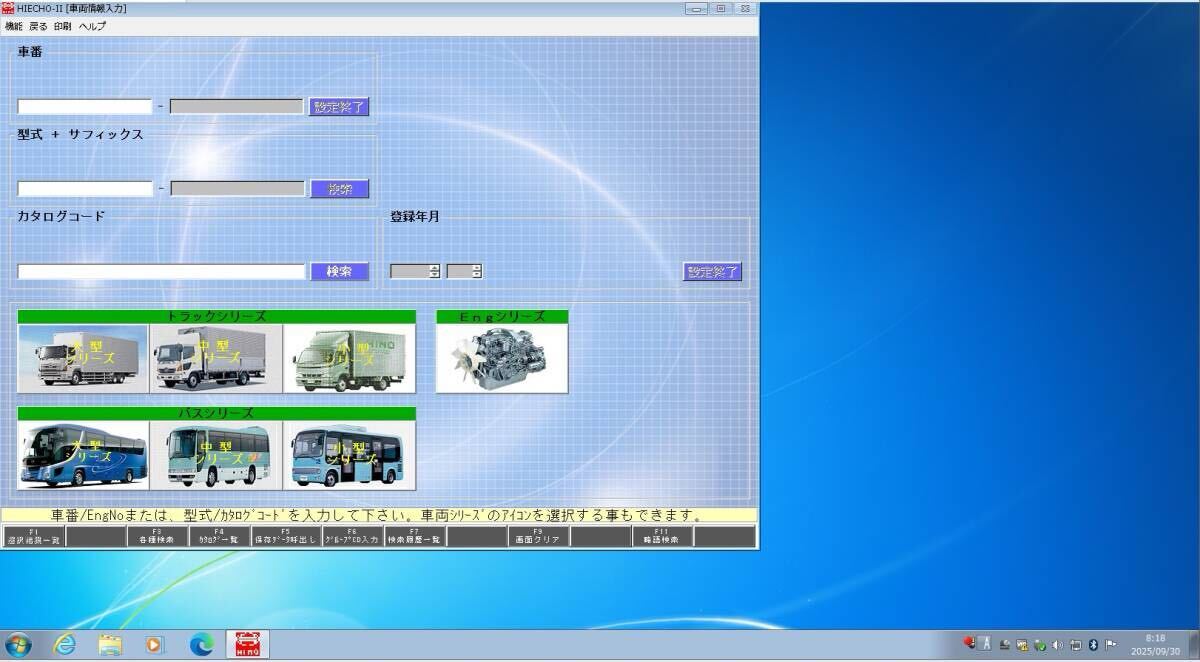Click the 検索 button beside catalog code
The image size is (1200, 662).
click(x=340, y=272)
